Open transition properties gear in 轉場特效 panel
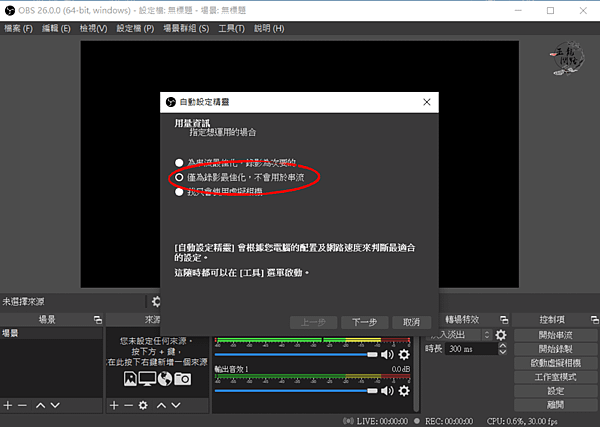This screenshot has width=600, height=427. click(501, 335)
